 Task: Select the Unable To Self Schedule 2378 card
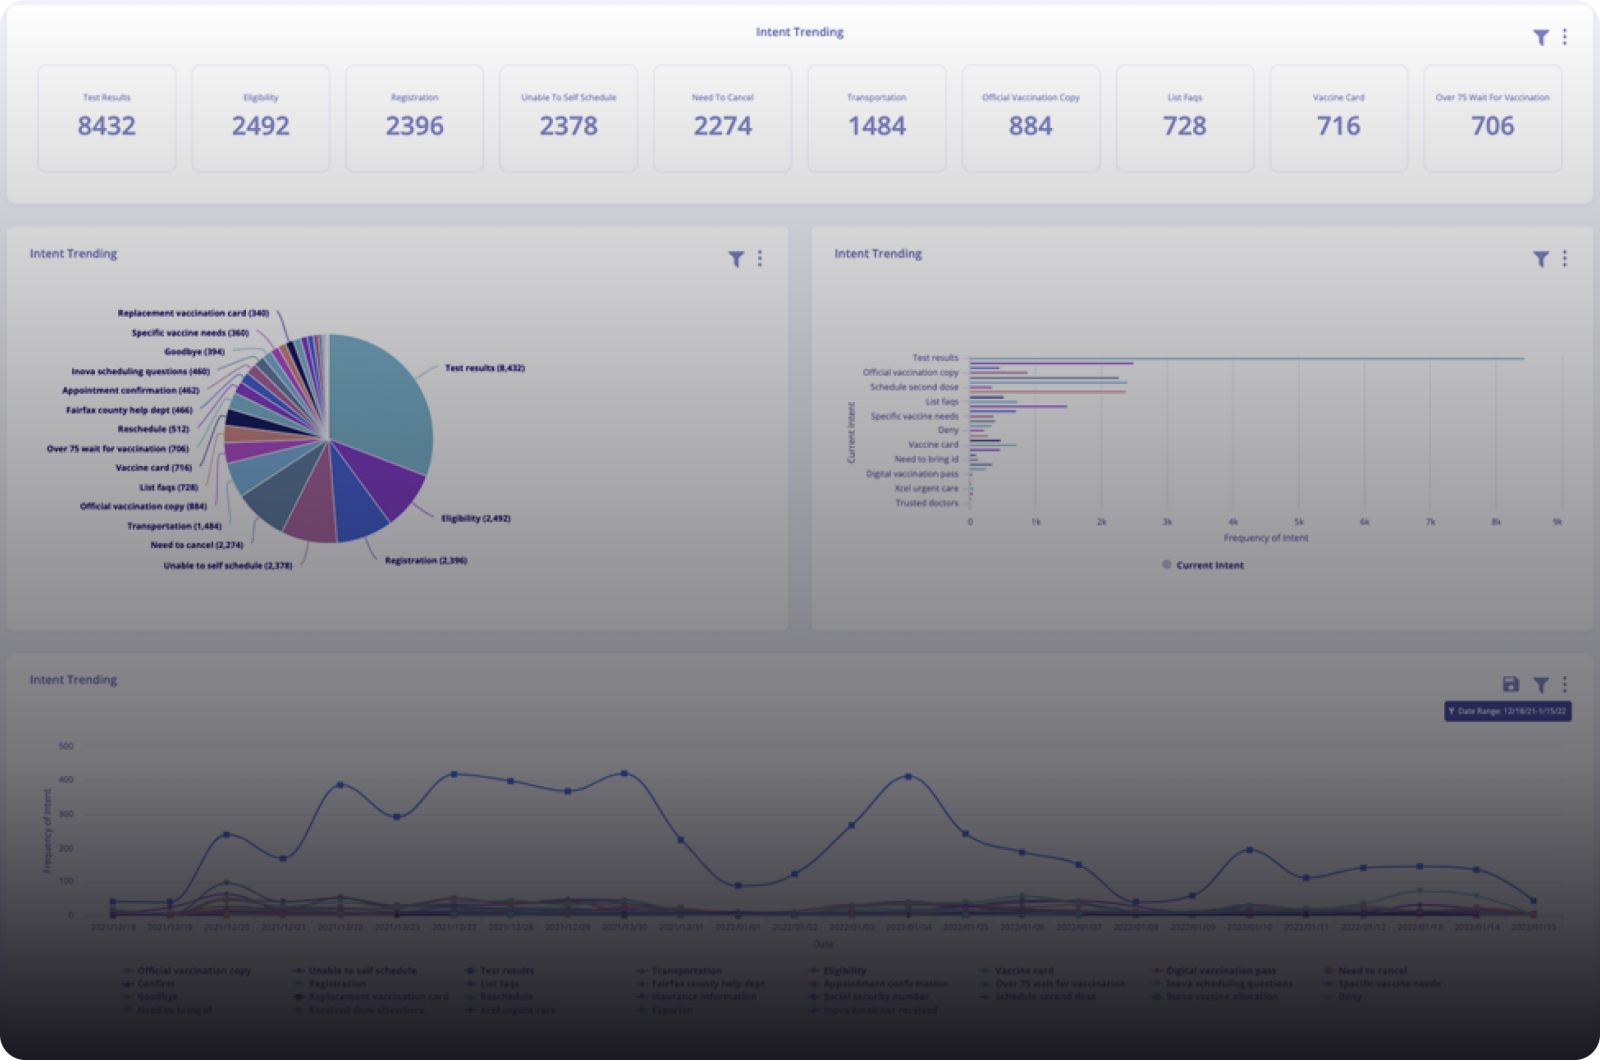tap(569, 118)
